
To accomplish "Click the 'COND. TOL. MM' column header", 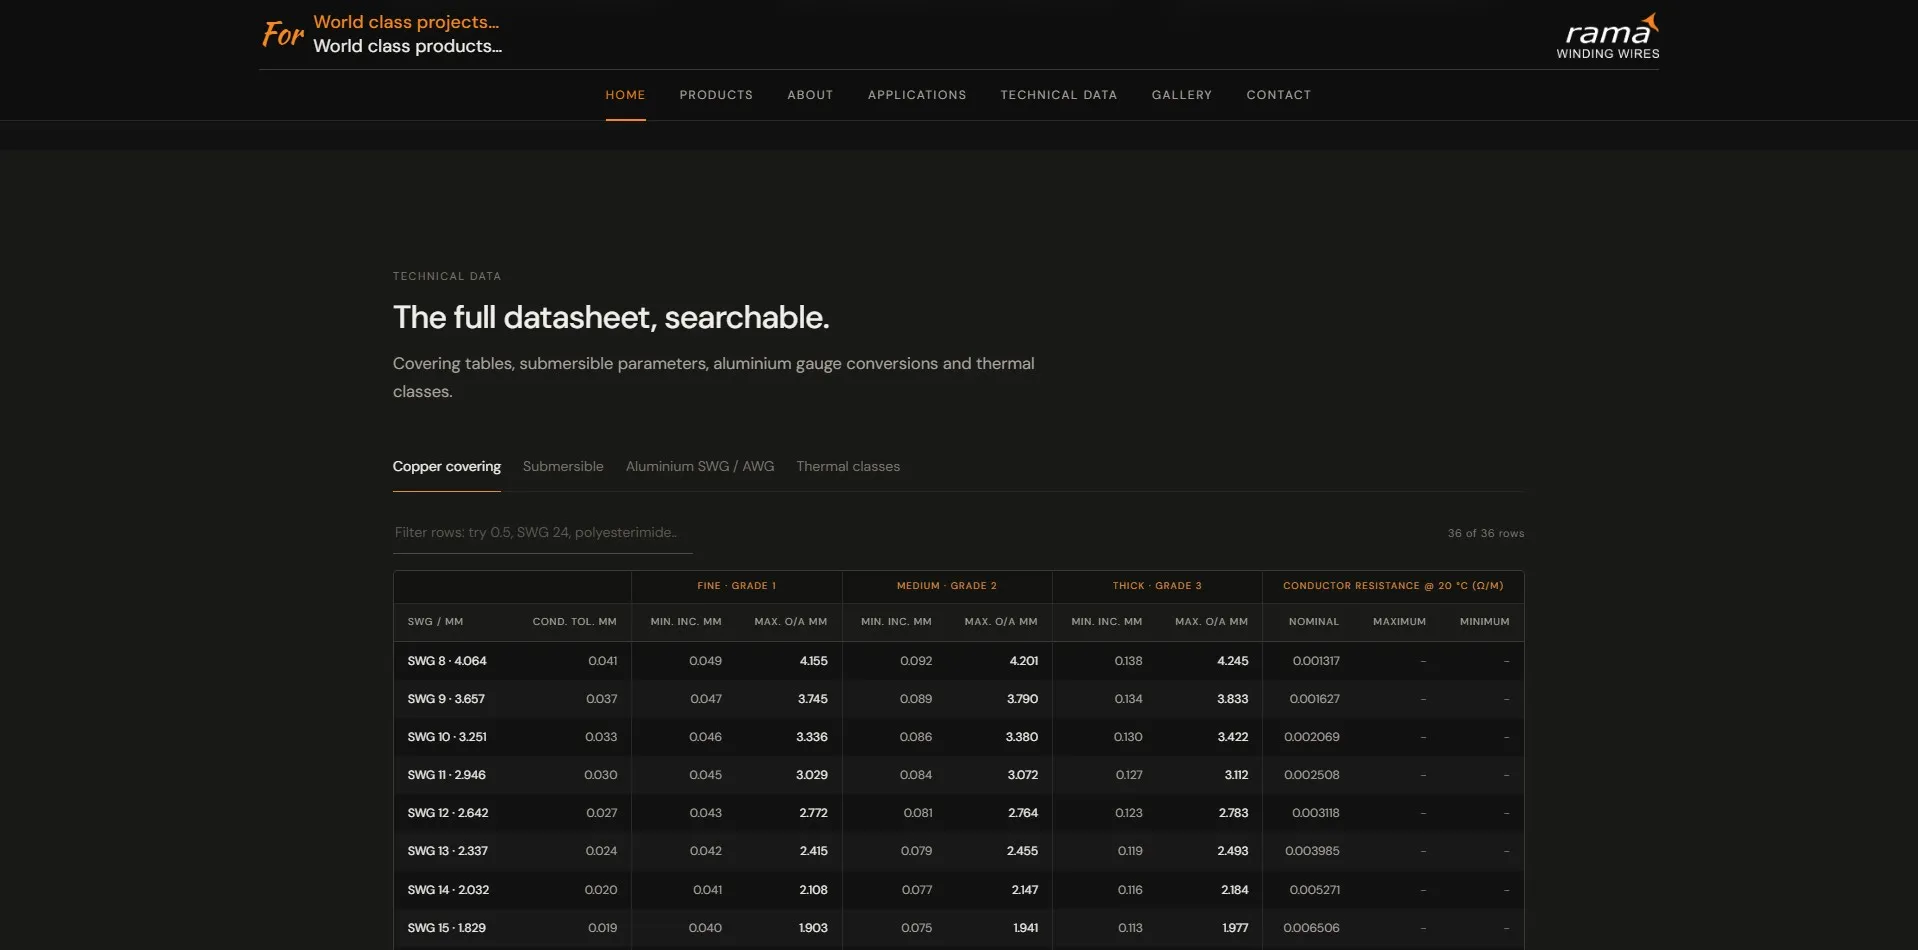I will pos(575,622).
